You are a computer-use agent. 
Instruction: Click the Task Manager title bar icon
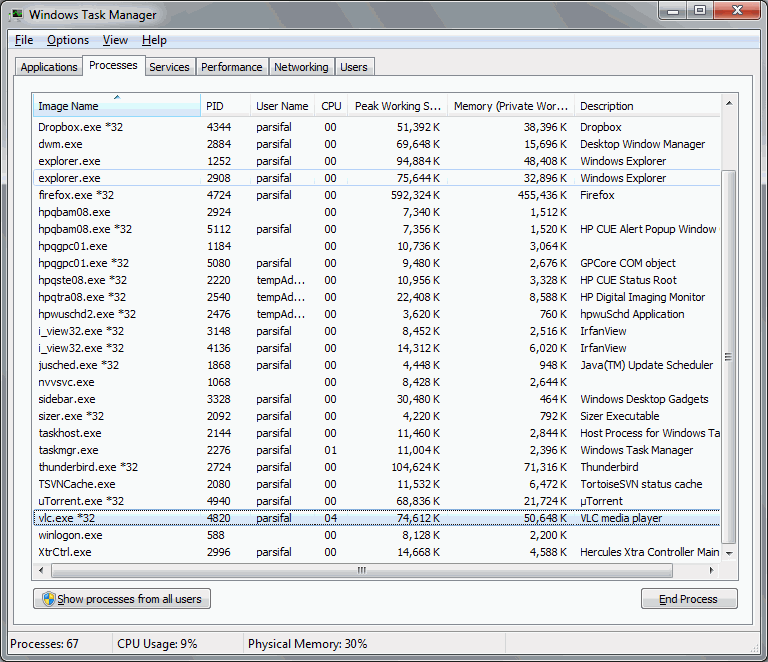[16, 14]
